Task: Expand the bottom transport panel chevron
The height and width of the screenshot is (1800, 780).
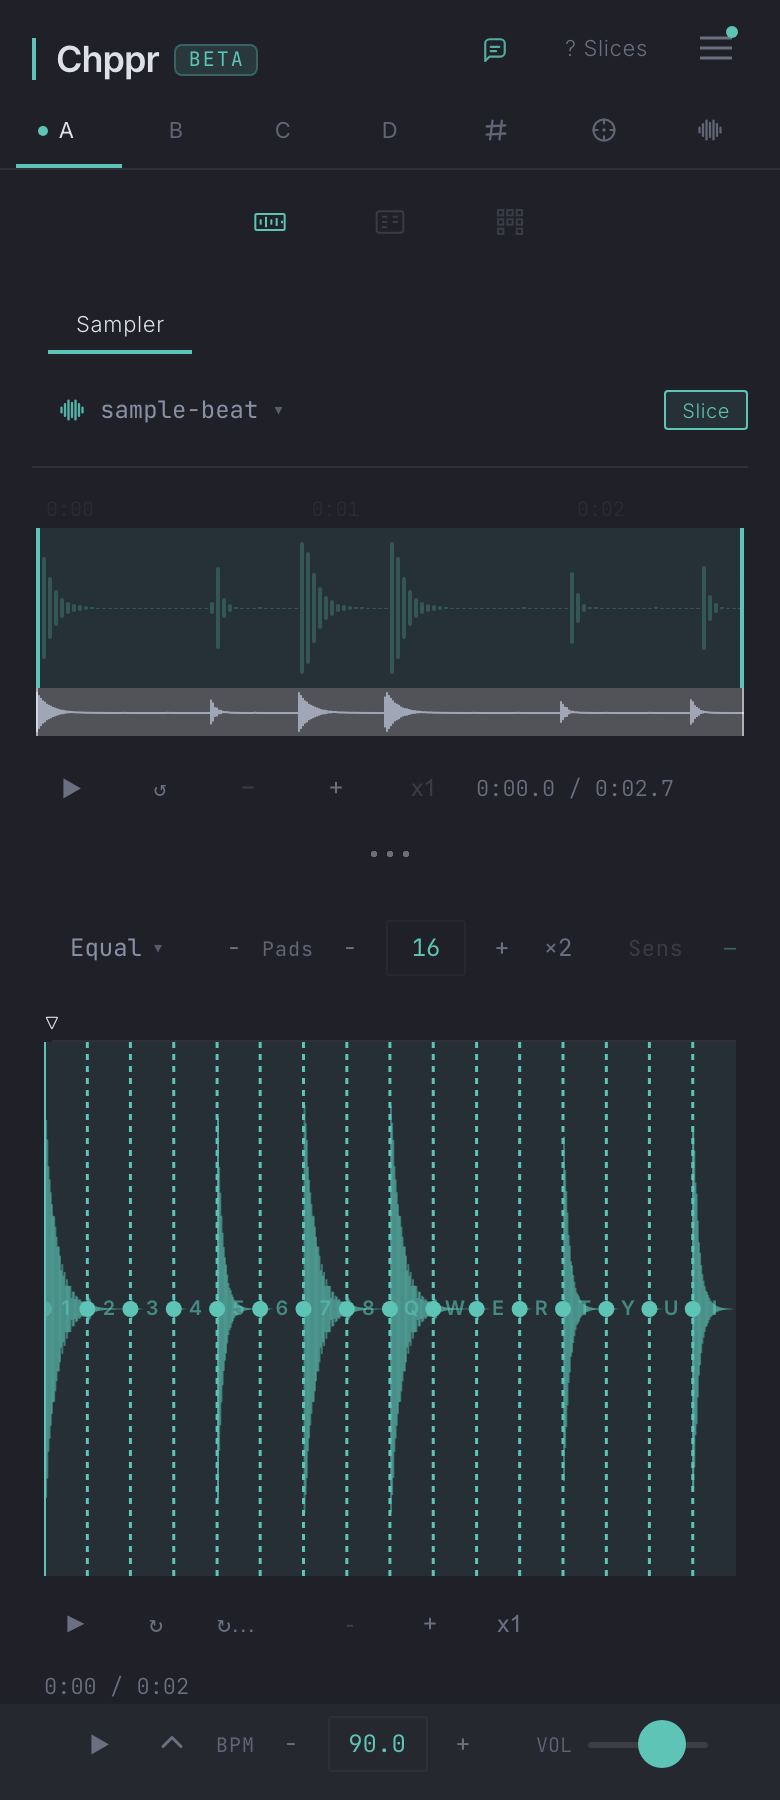Action: click(172, 1743)
